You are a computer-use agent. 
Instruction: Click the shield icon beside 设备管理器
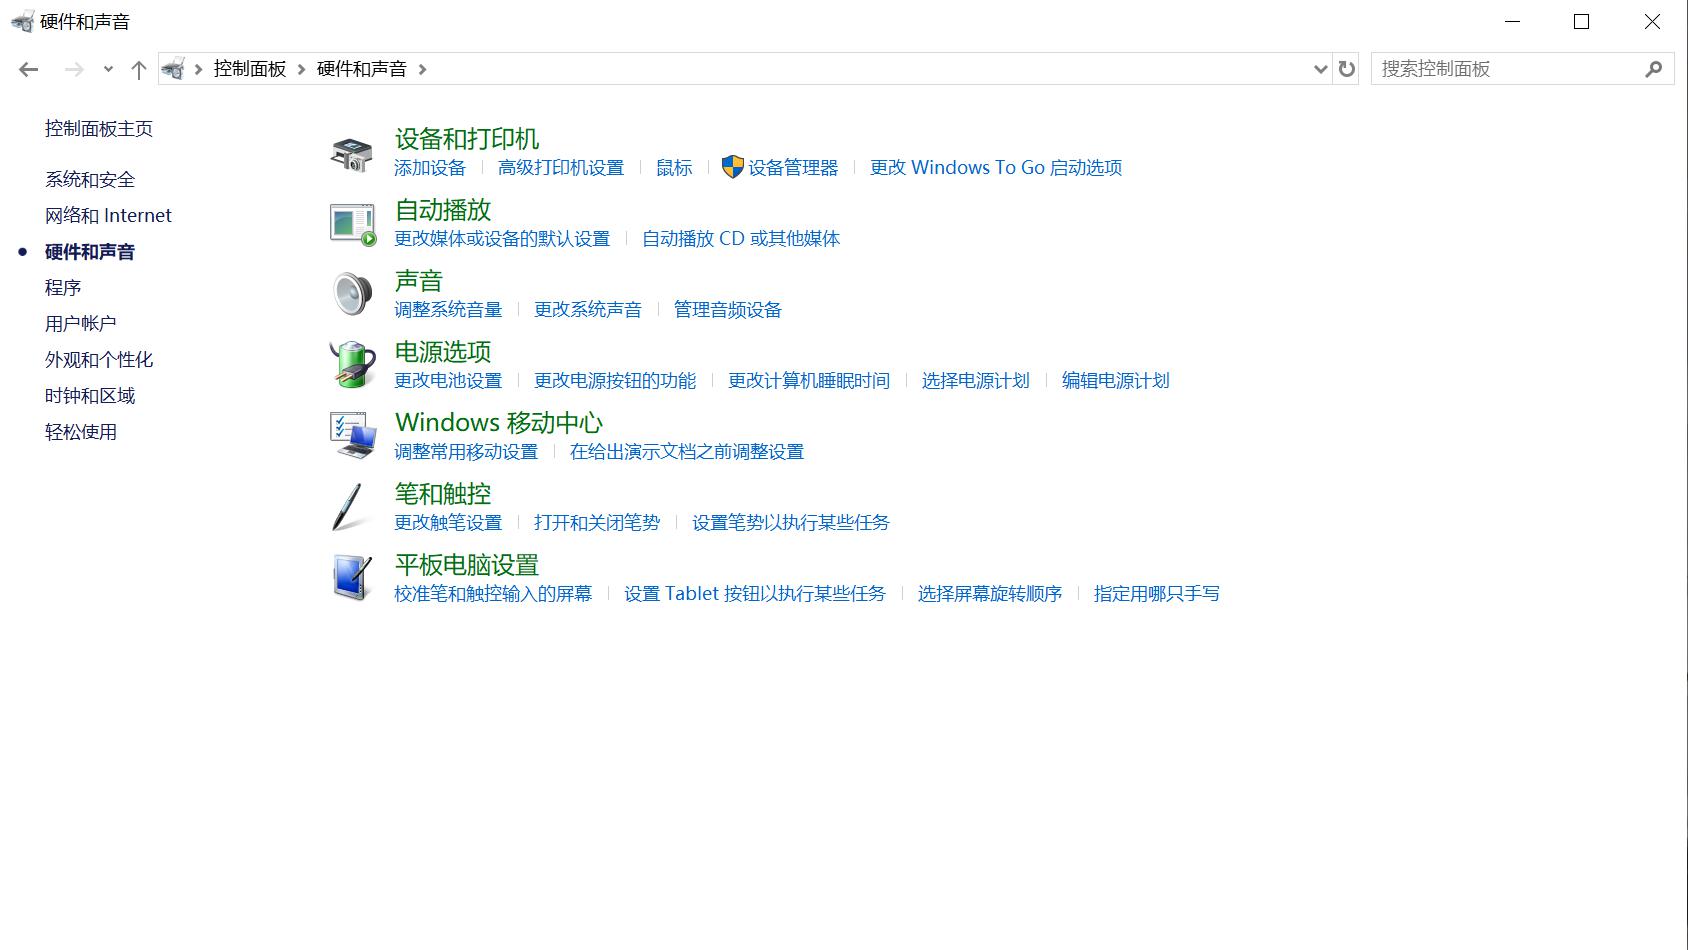[733, 167]
